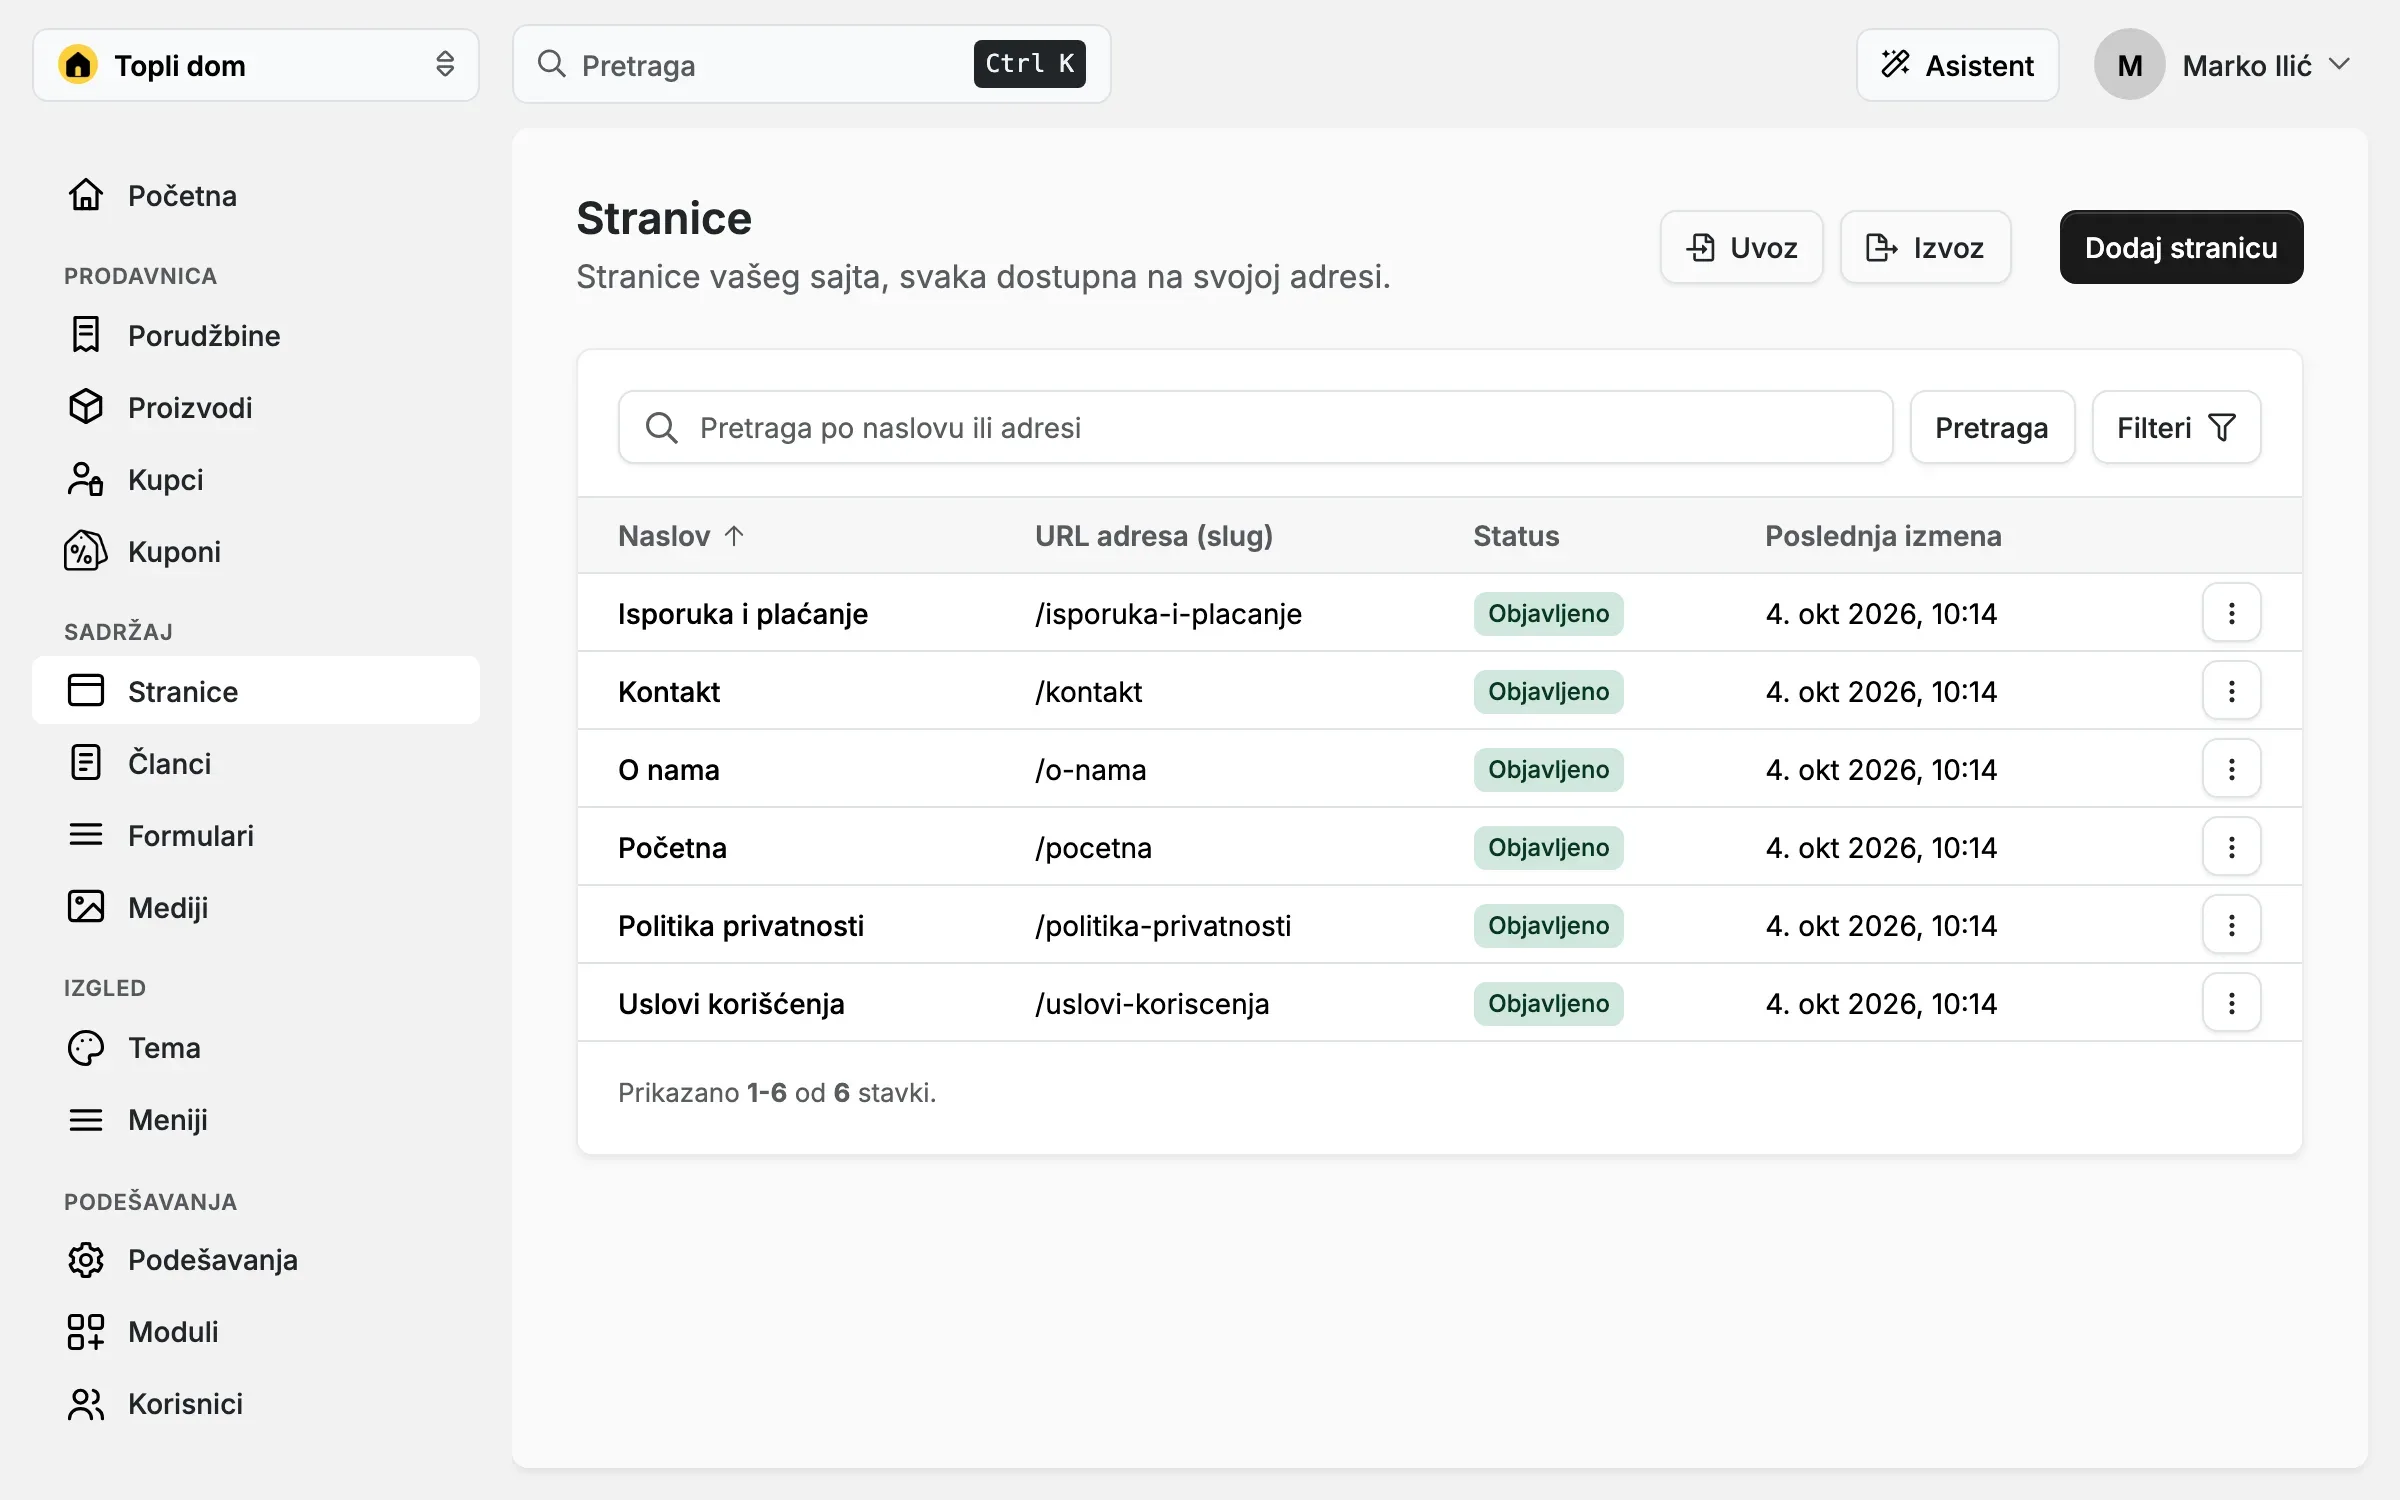Open Mediji image icon
The height and width of the screenshot is (1500, 2400).
click(x=86, y=907)
